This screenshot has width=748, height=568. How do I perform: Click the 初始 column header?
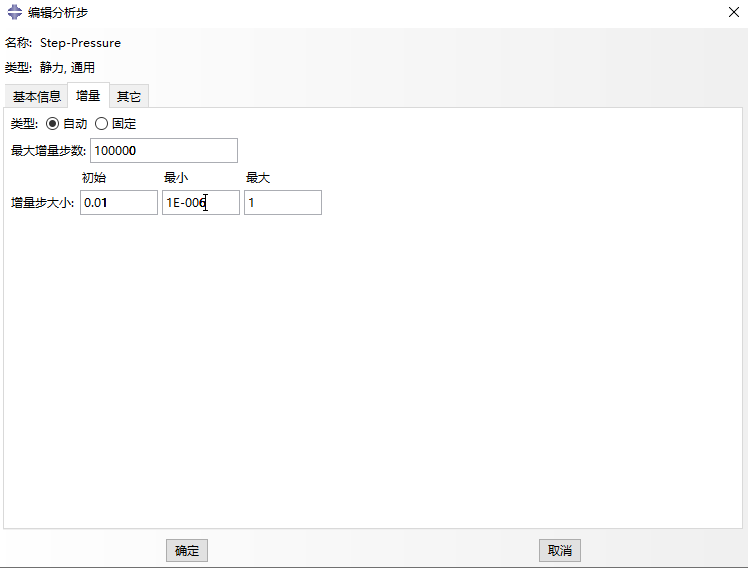click(x=94, y=178)
